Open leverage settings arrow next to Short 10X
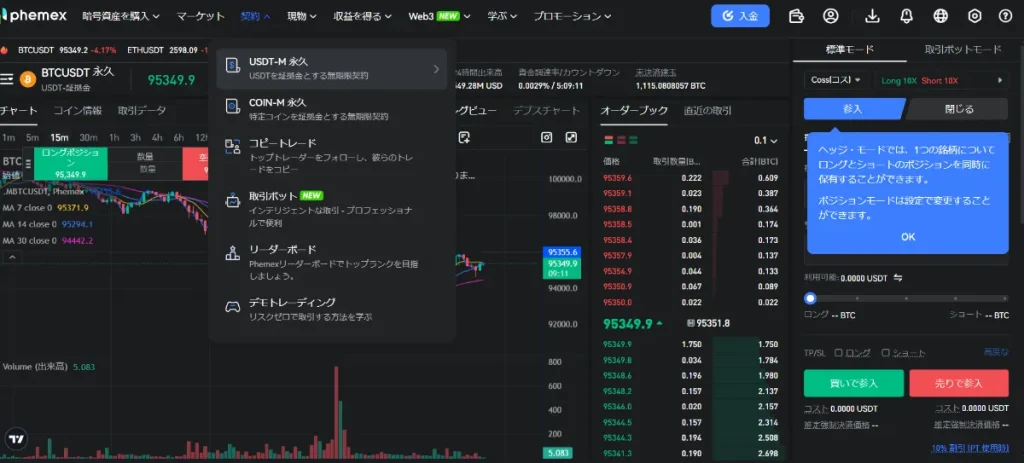1024x463 pixels. [1000, 80]
